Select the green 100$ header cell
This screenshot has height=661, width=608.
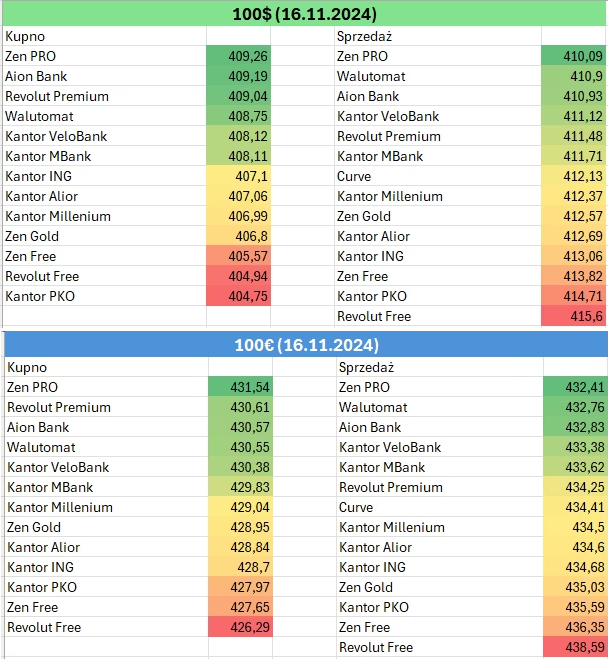[304, 14]
